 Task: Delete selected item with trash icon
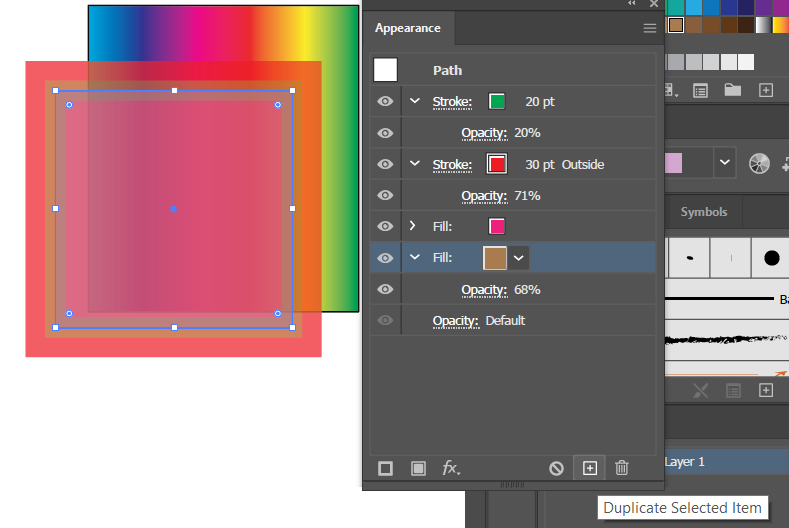point(622,468)
